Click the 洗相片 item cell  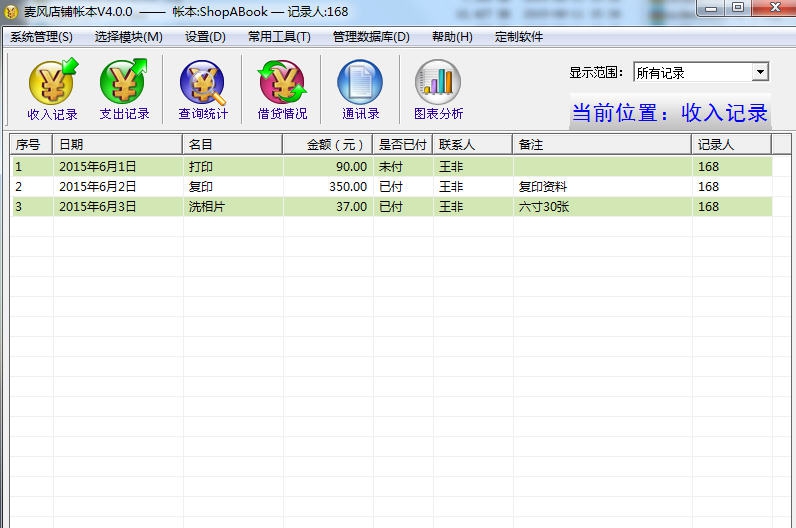tap(233, 207)
